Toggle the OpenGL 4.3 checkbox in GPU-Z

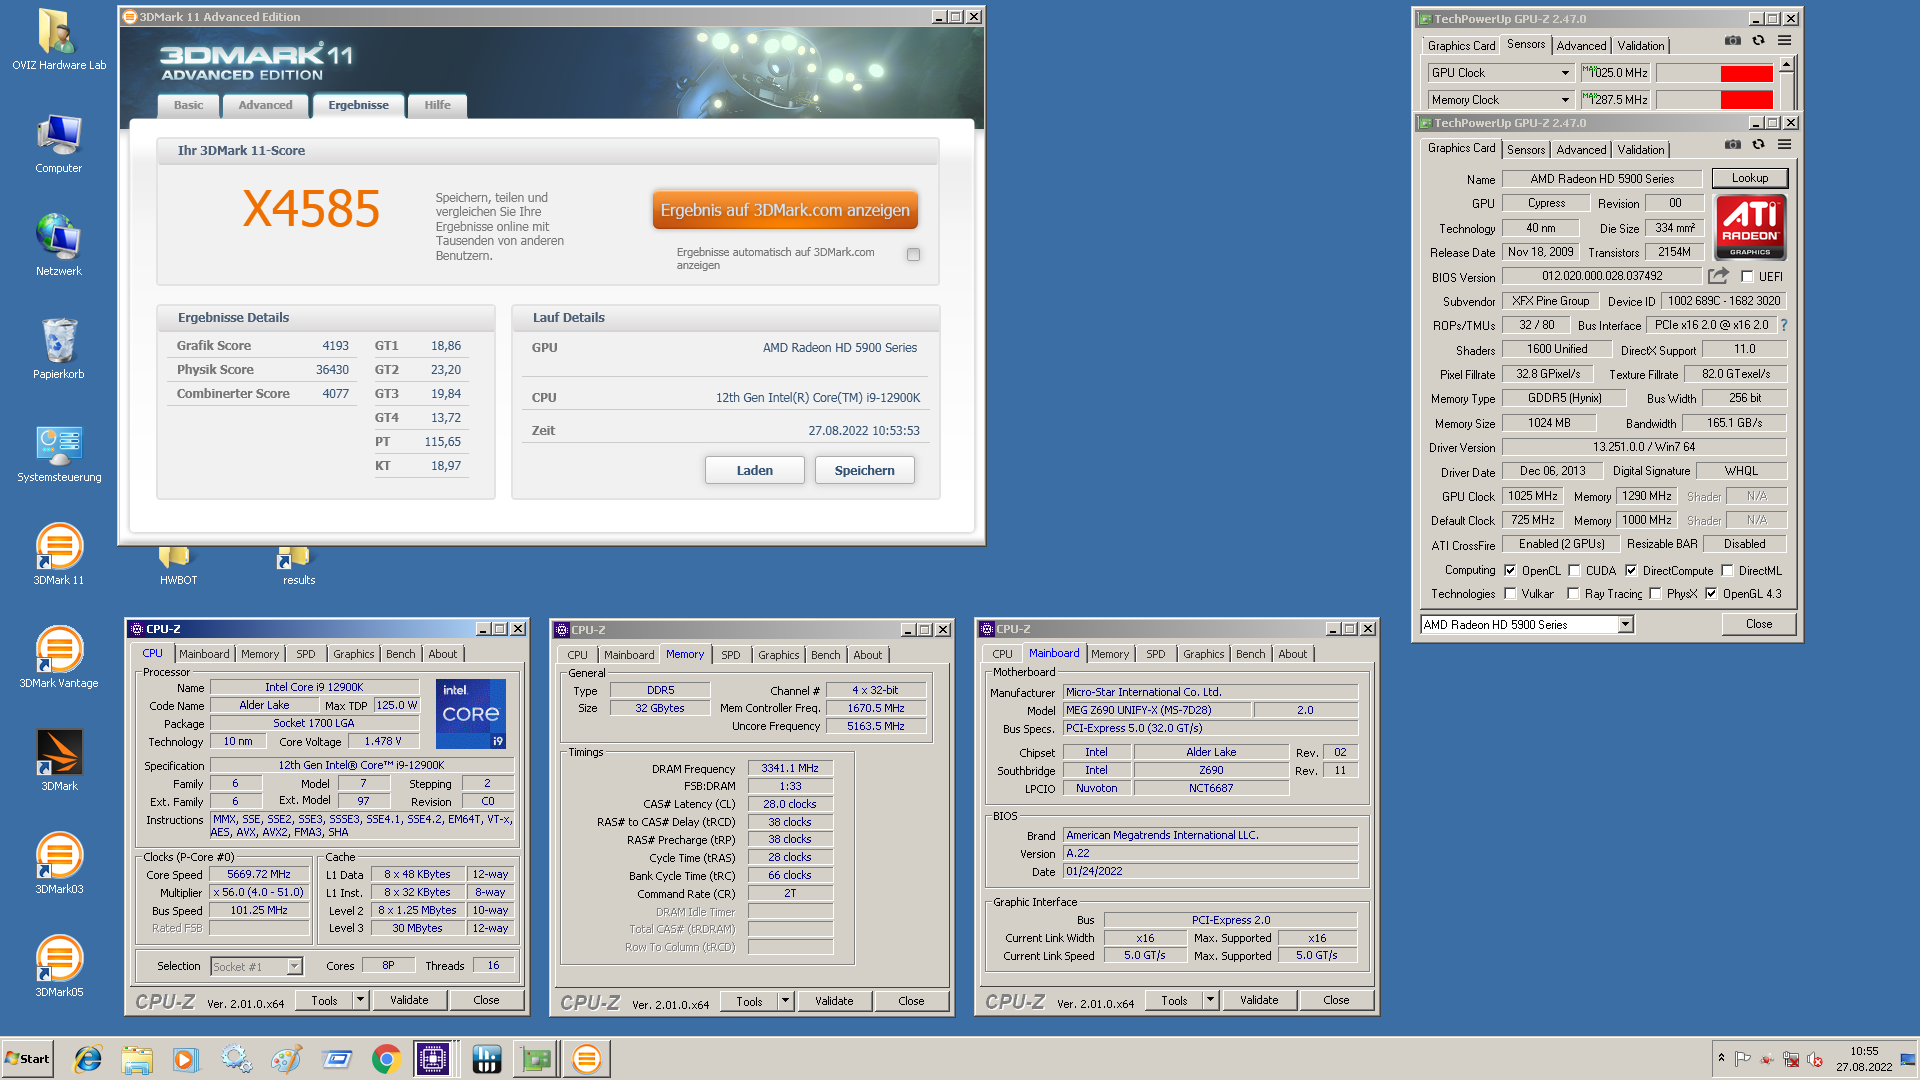[1711, 594]
